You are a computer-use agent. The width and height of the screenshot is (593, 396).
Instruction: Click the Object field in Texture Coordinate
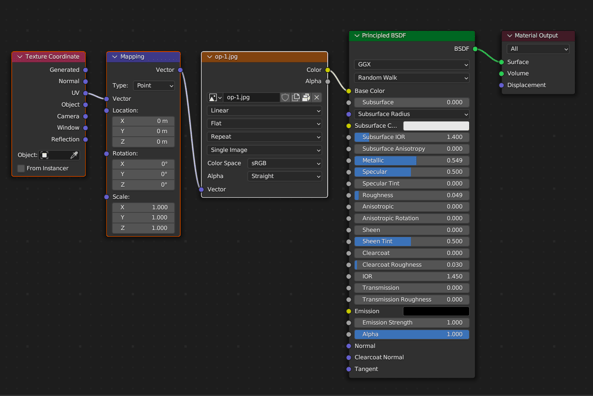pos(59,155)
